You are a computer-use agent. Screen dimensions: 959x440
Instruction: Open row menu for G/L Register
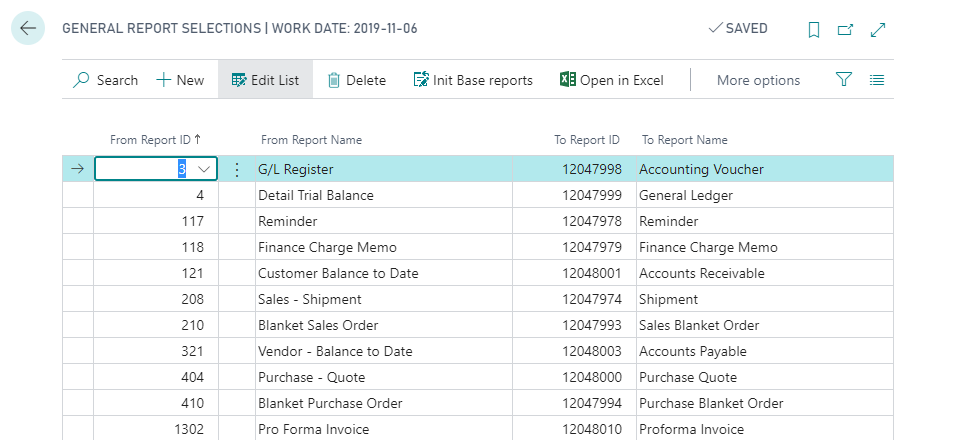pyautogui.click(x=237, y=169)
